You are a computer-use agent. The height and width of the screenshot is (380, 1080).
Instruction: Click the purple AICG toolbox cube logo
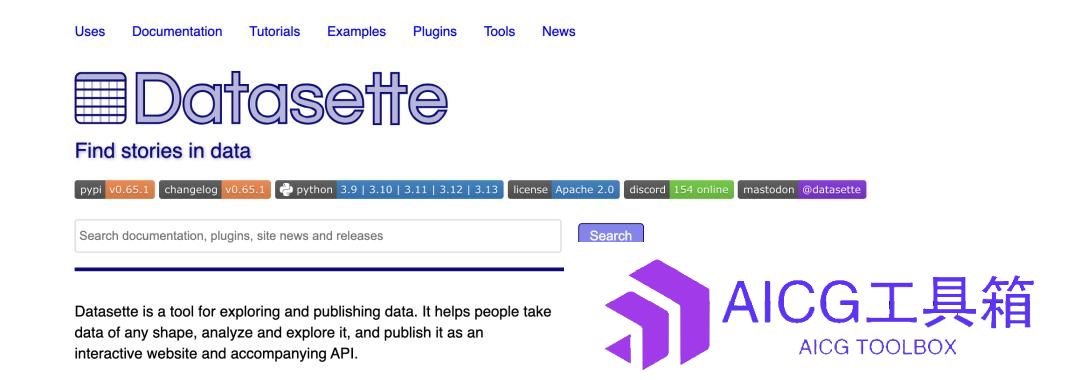coord(657,313)
